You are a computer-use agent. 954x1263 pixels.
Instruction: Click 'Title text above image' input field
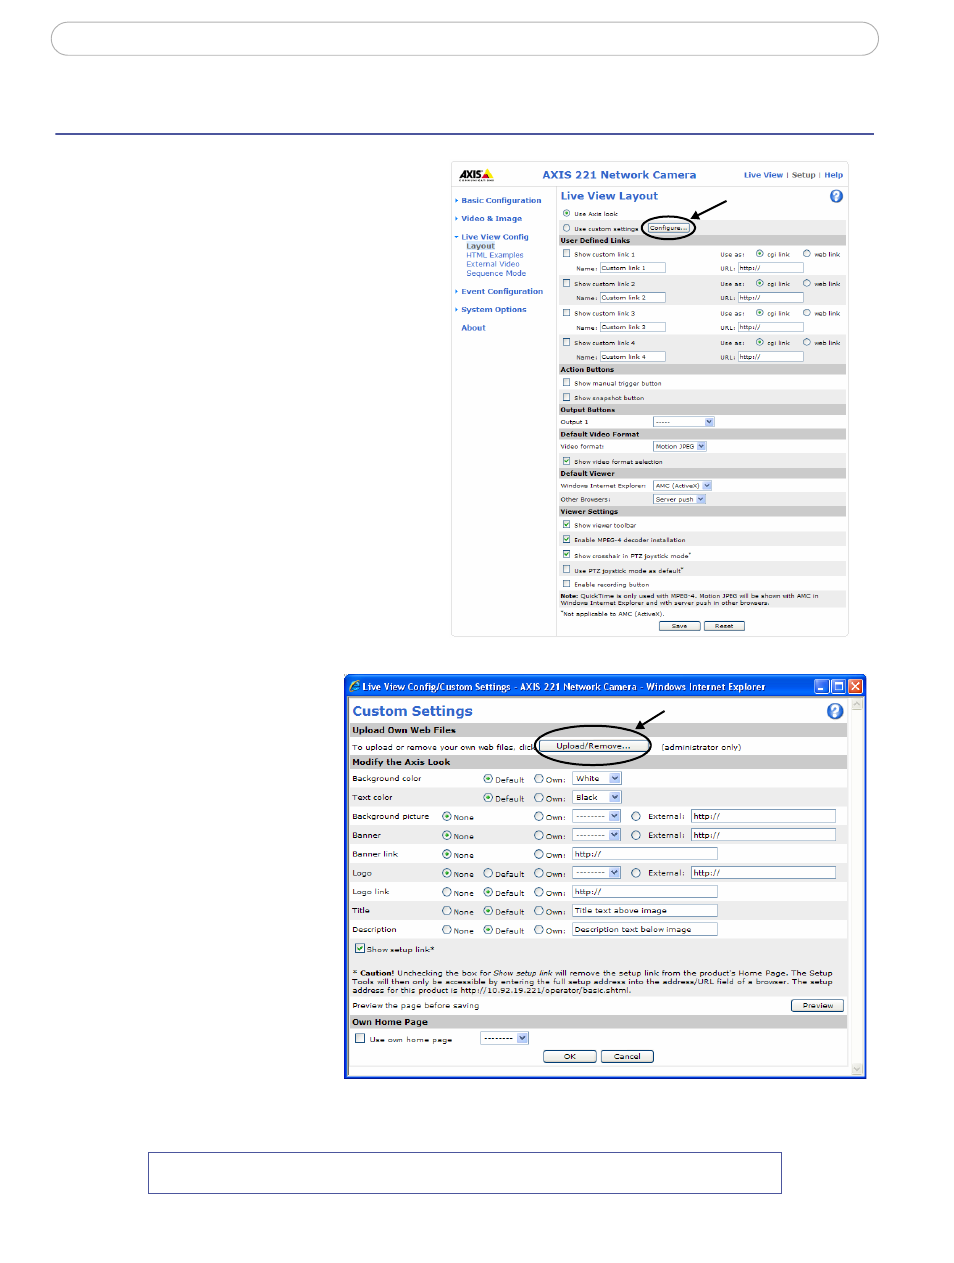pyautogui.click(x=645, y=911)
